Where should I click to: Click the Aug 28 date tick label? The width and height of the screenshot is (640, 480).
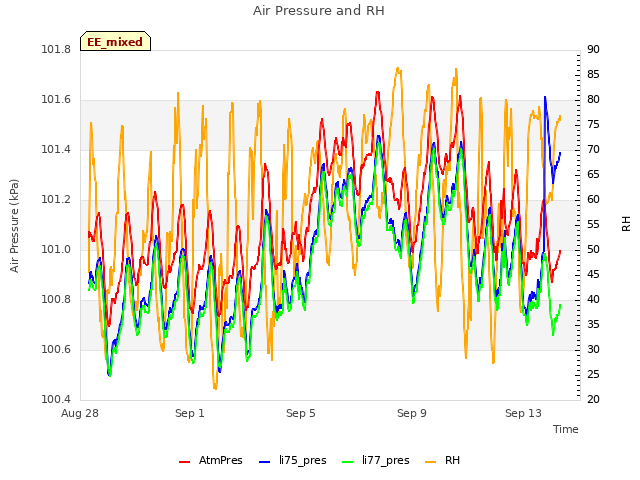[x=80, y=413]
